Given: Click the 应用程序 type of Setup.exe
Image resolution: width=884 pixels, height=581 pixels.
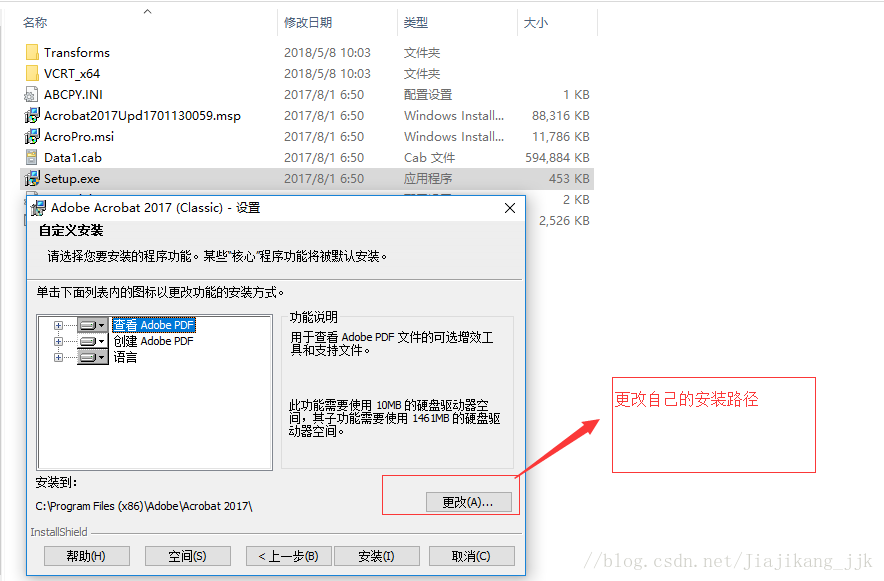Looking at the screenshot, I should pyautogui.click(x=428, y=179).
